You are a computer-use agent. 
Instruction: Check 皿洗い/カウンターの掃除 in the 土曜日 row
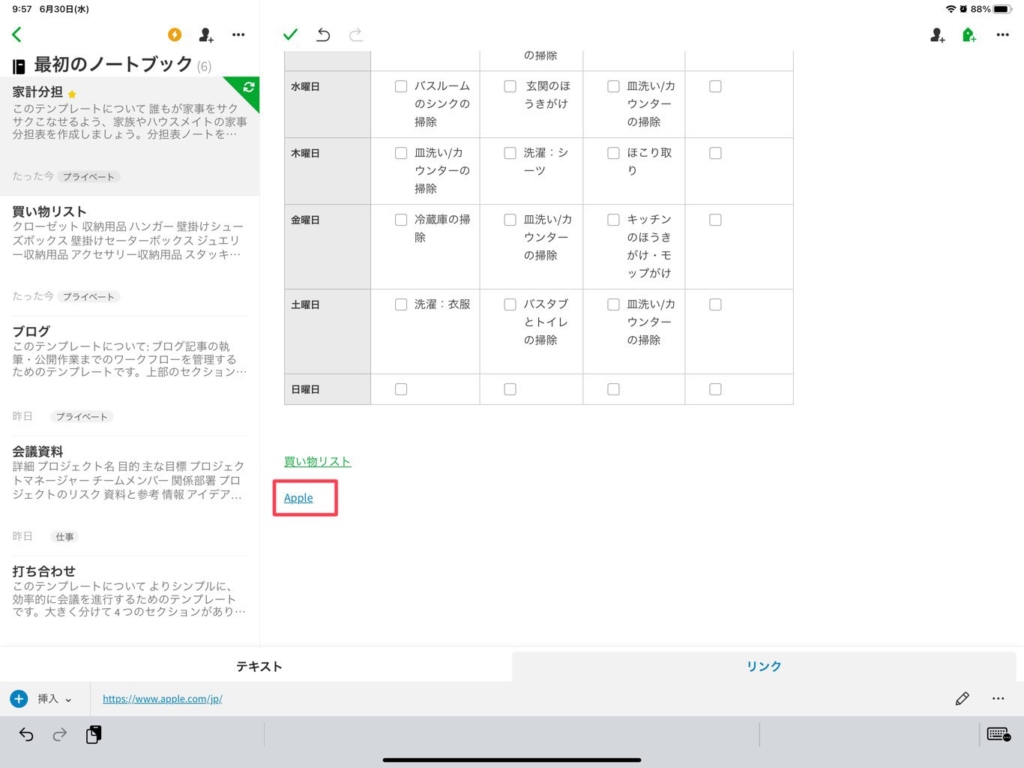pyautogui.click(x=613, y=304)
